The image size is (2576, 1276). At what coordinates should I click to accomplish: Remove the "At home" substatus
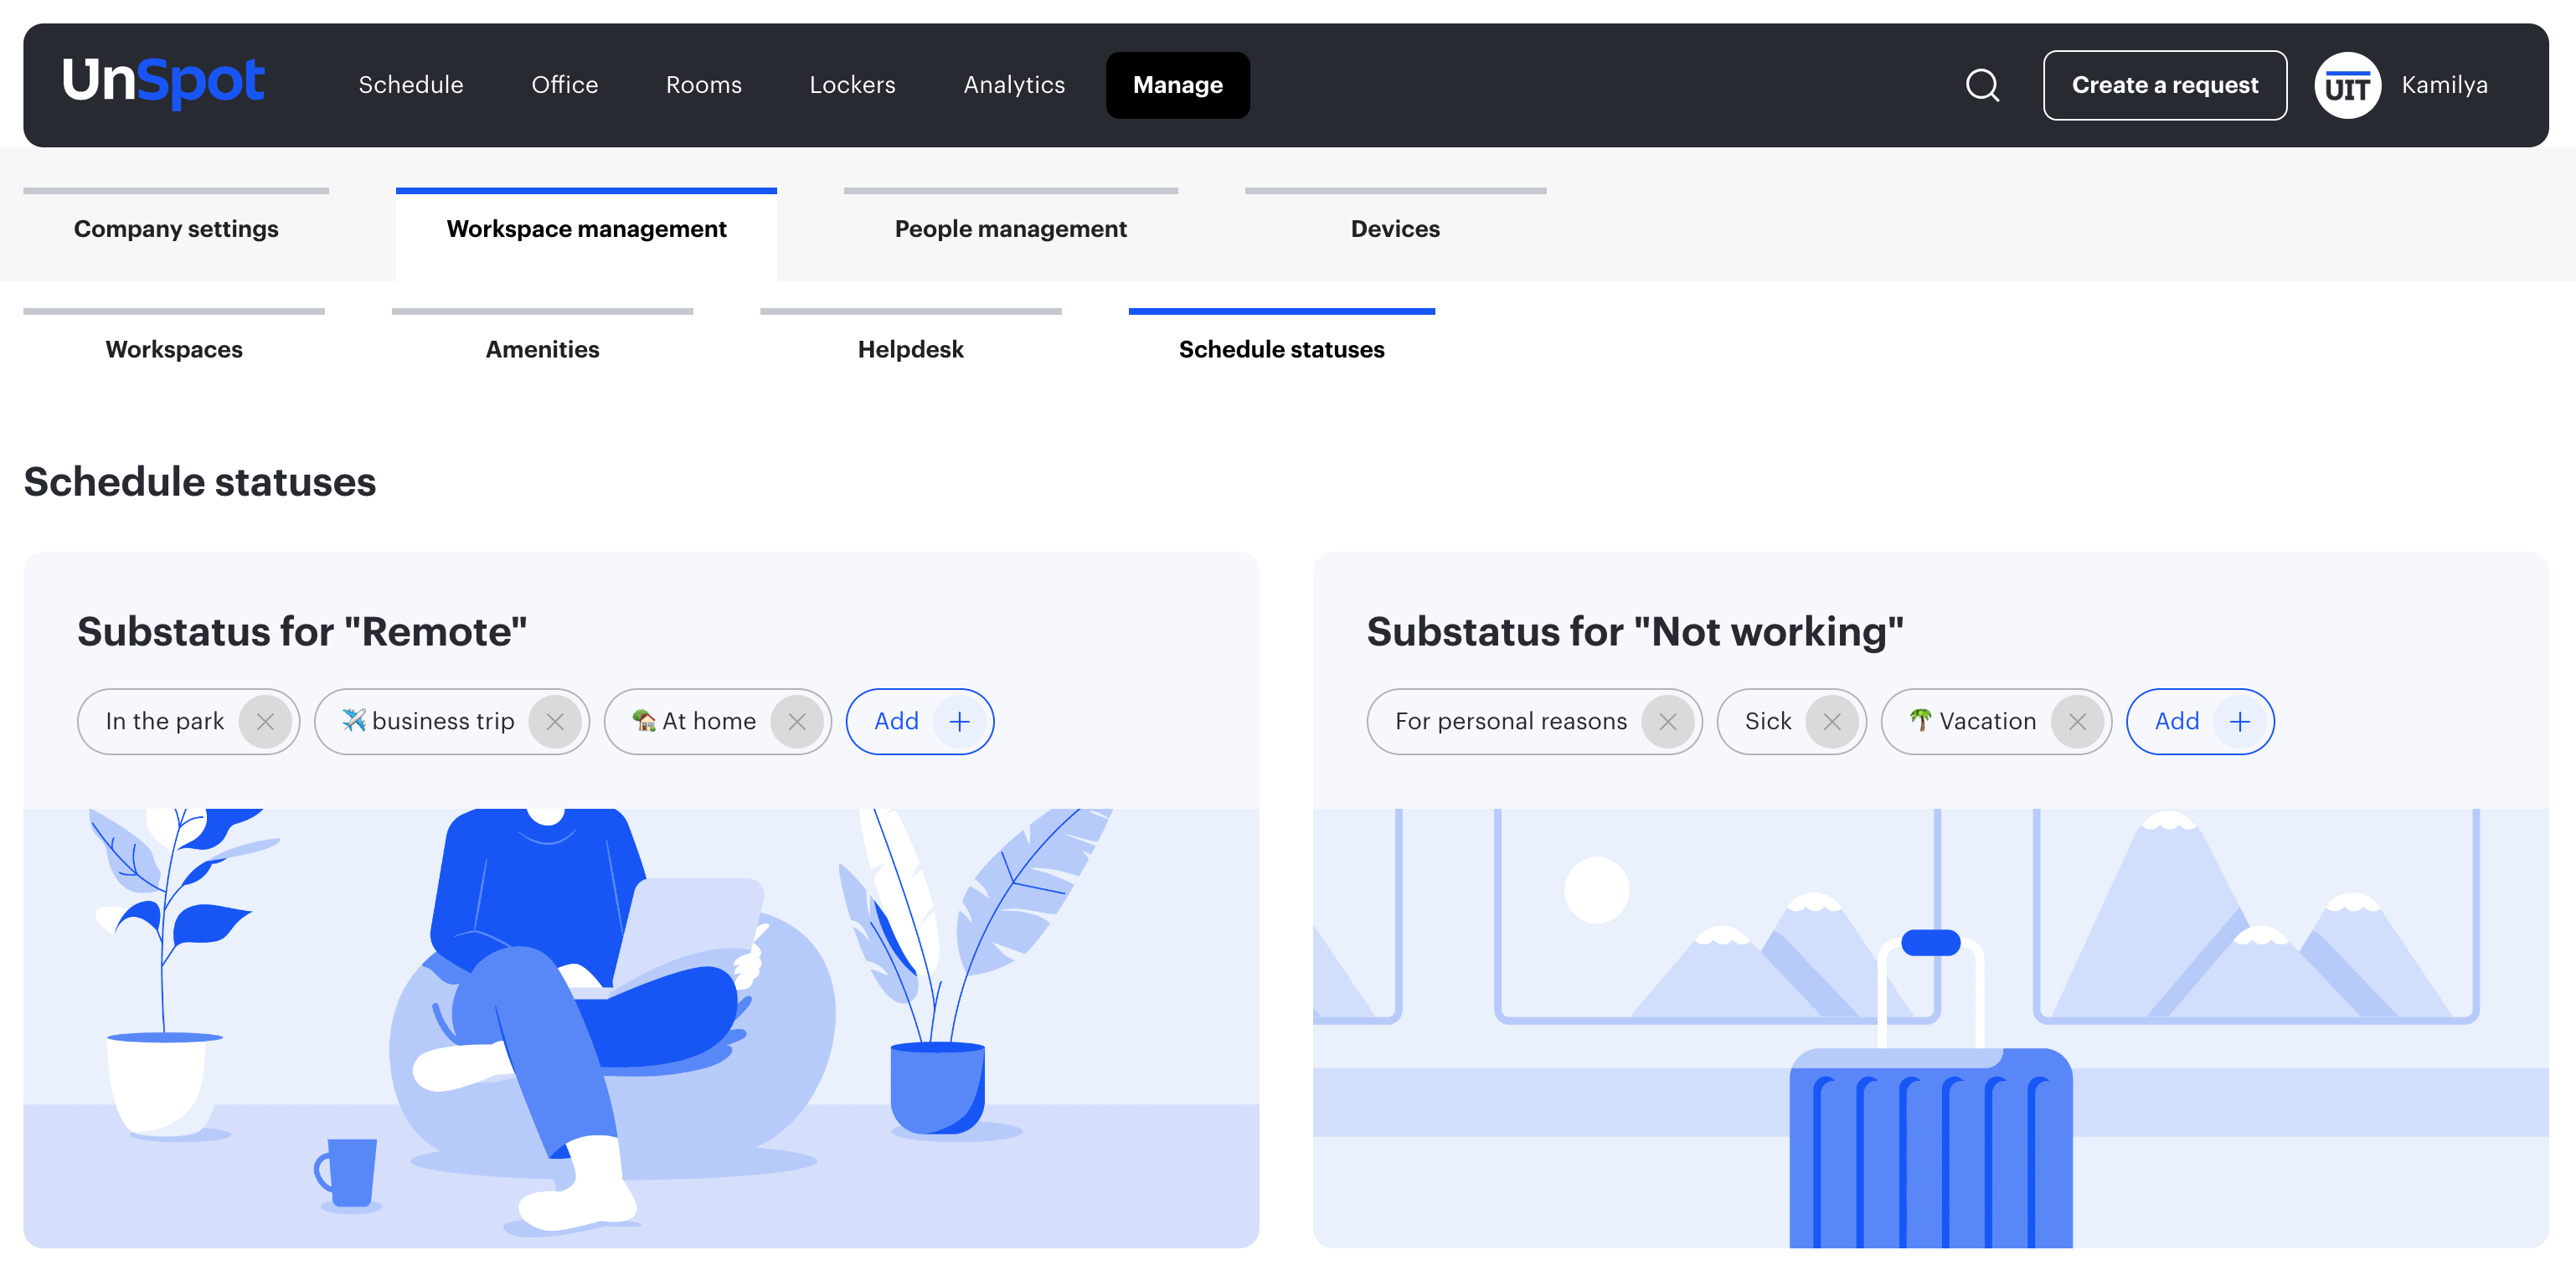(797, 721)
